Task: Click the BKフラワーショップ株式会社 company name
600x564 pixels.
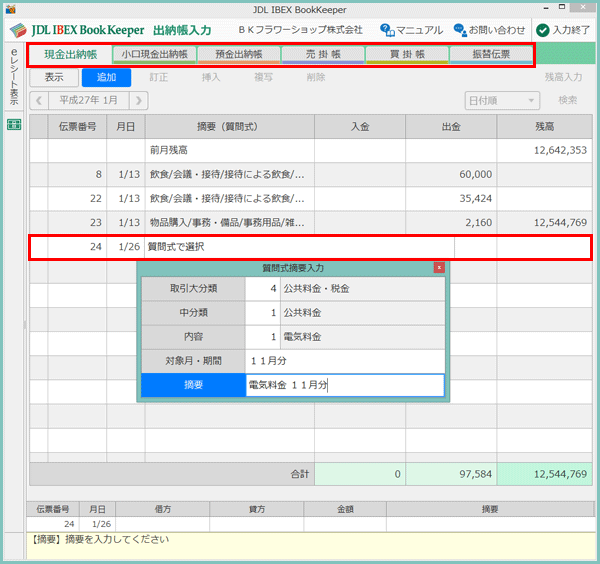Action: 300,30
